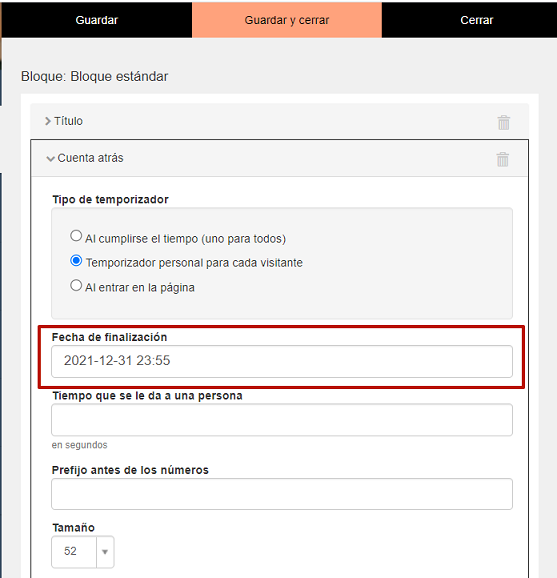The height and width of the screenshot is (578, 557).
Task: Focus the 'Prefijo antes de los números' field
Action: pos(282,494)
